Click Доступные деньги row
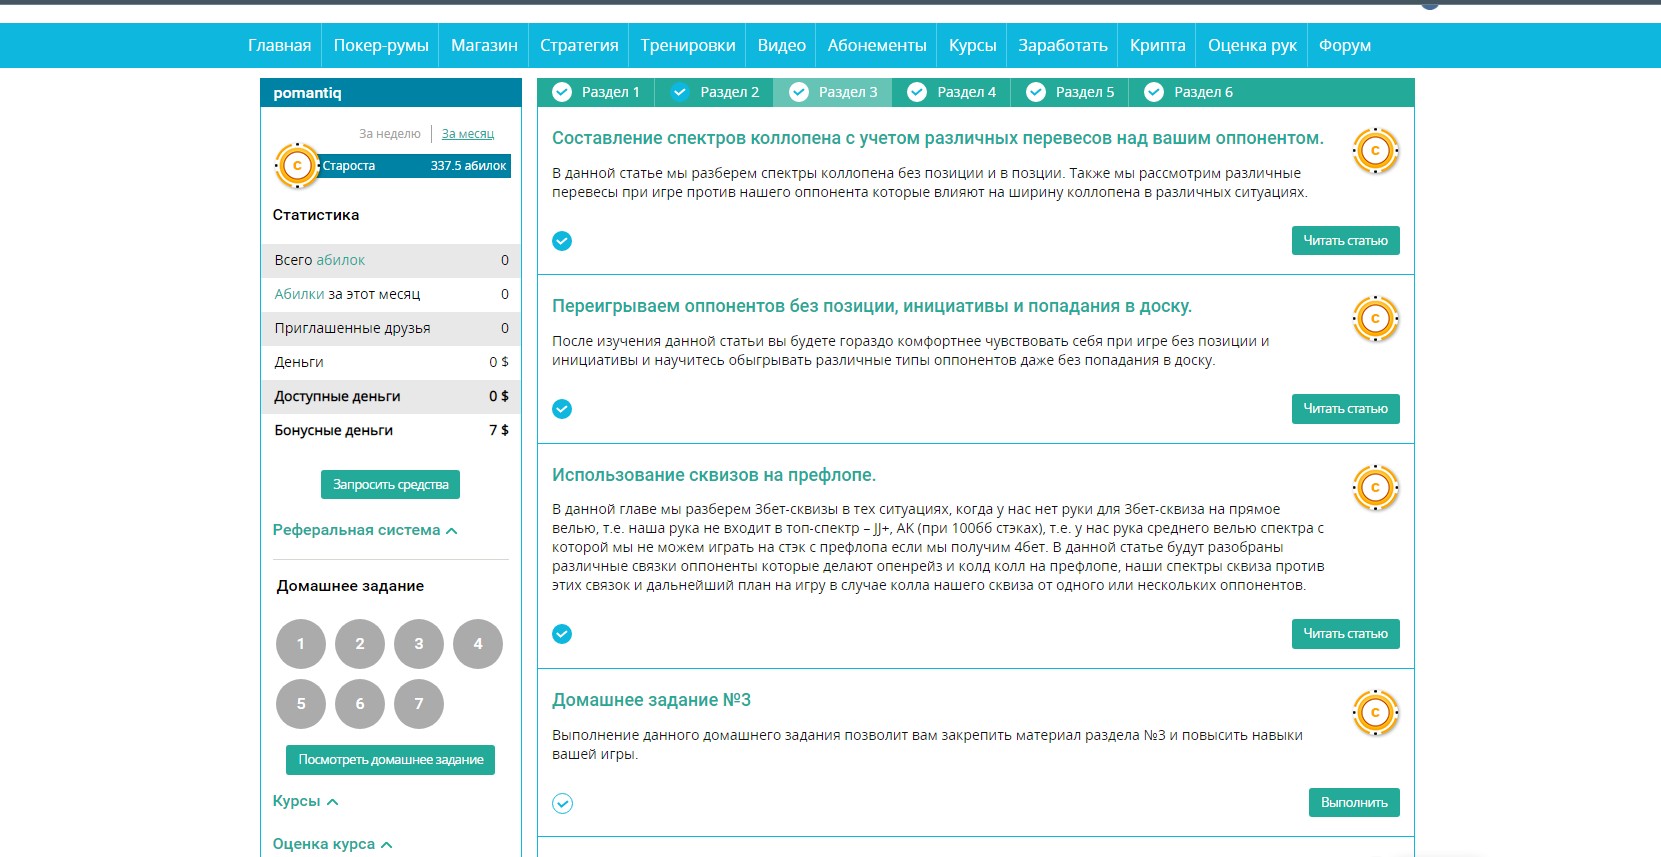The height and width of the screenshot is (857, 1661). coord(391,396)
